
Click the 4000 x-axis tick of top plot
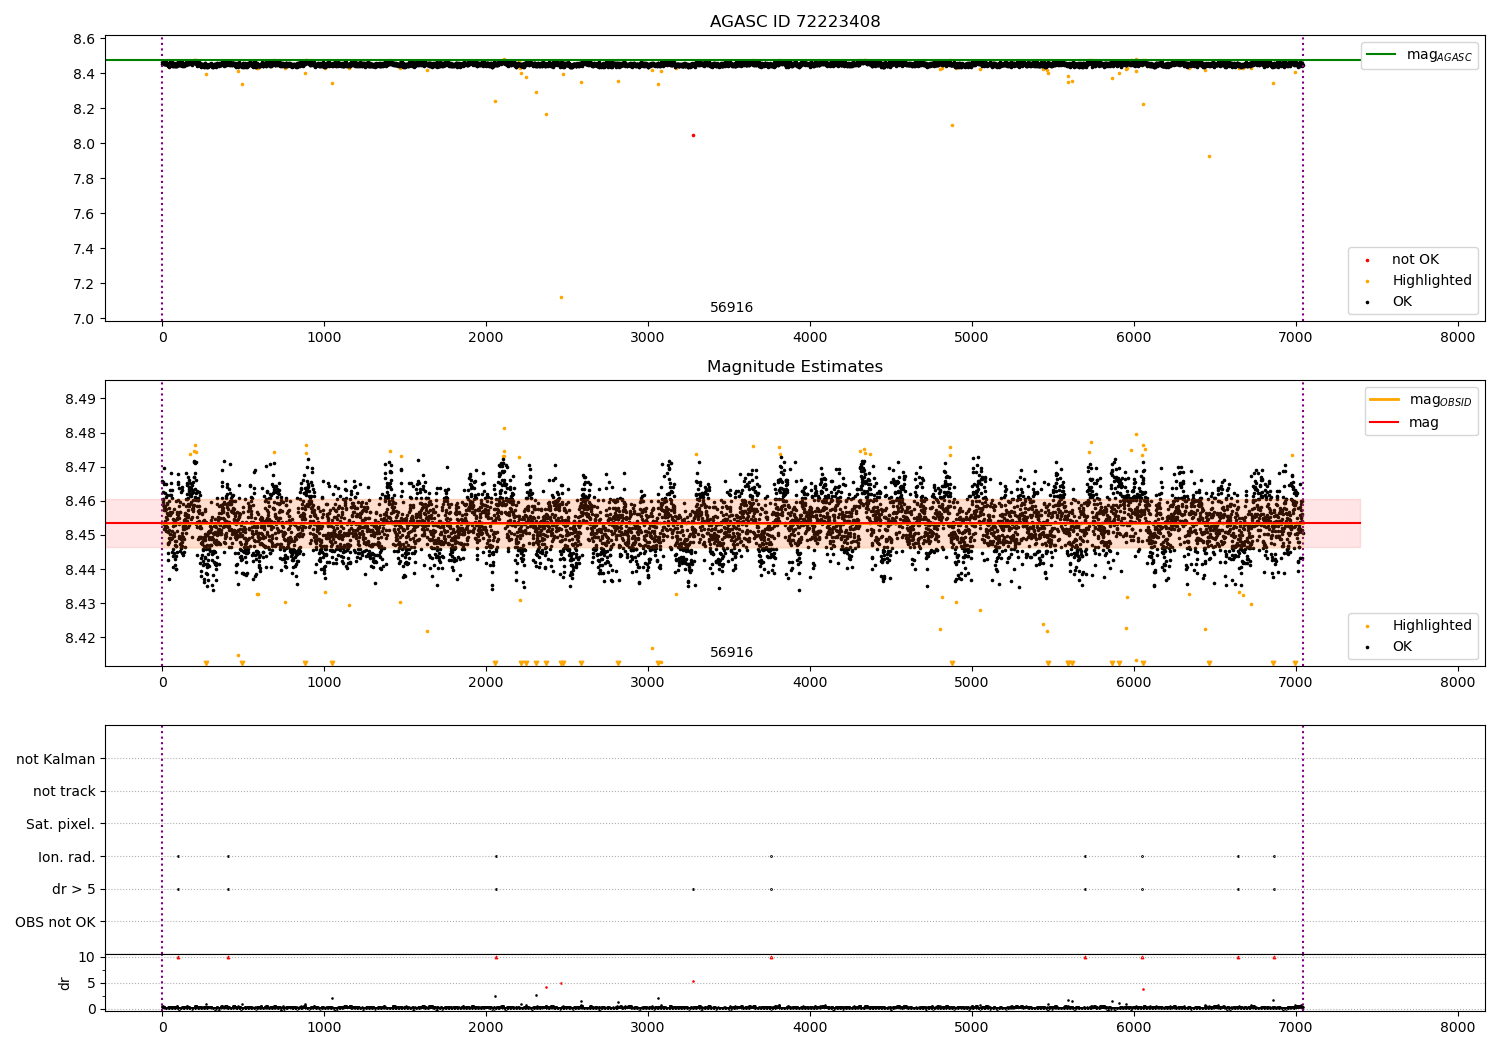pos(810,337)
